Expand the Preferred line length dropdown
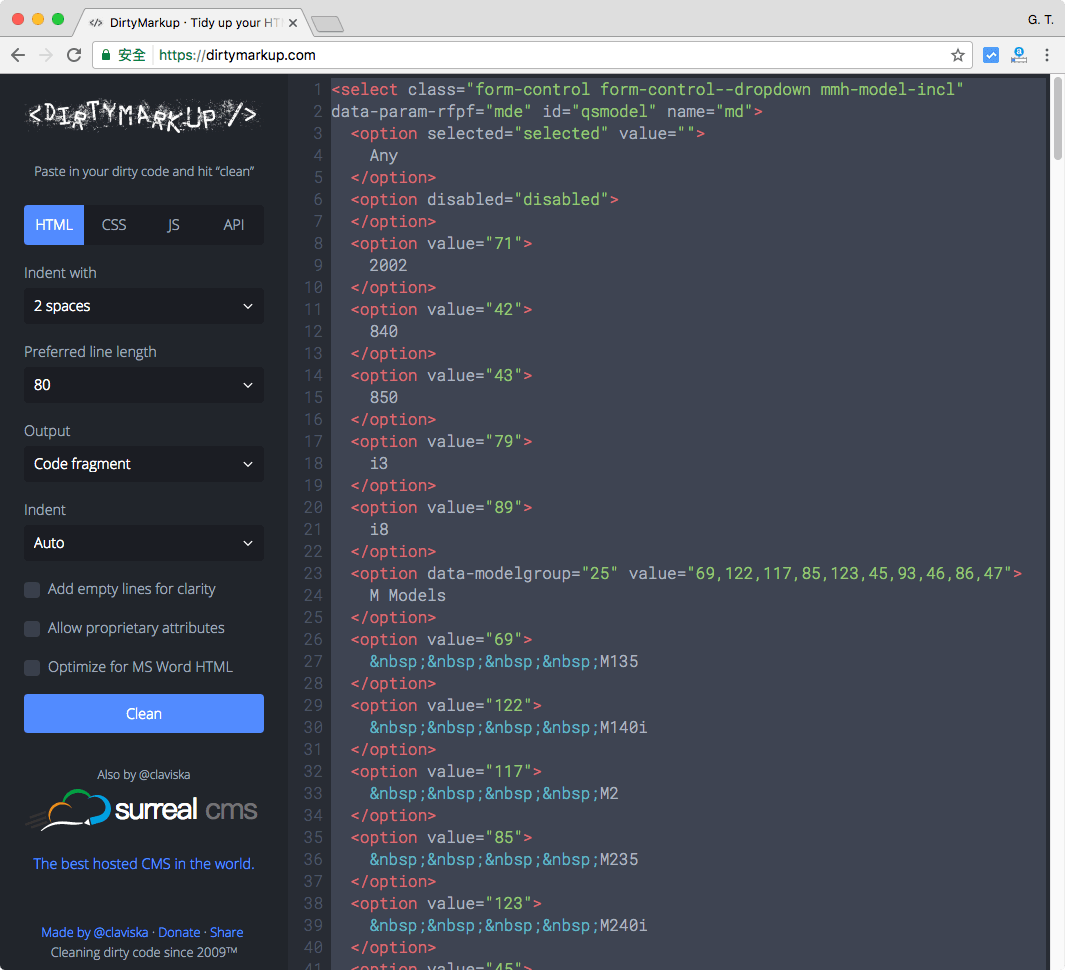 (x=144, y=385)
